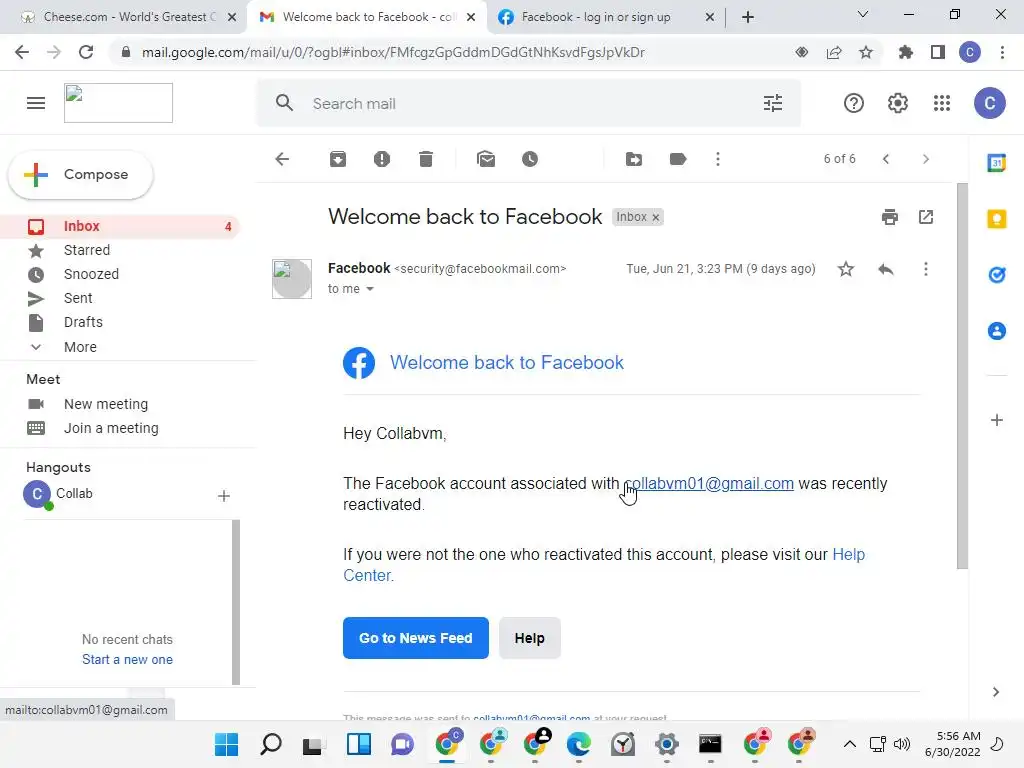The width and height of the screenshot is (1024, 768).
Task: Hide the right side panel chevron
Action: (x=996, y=692)
